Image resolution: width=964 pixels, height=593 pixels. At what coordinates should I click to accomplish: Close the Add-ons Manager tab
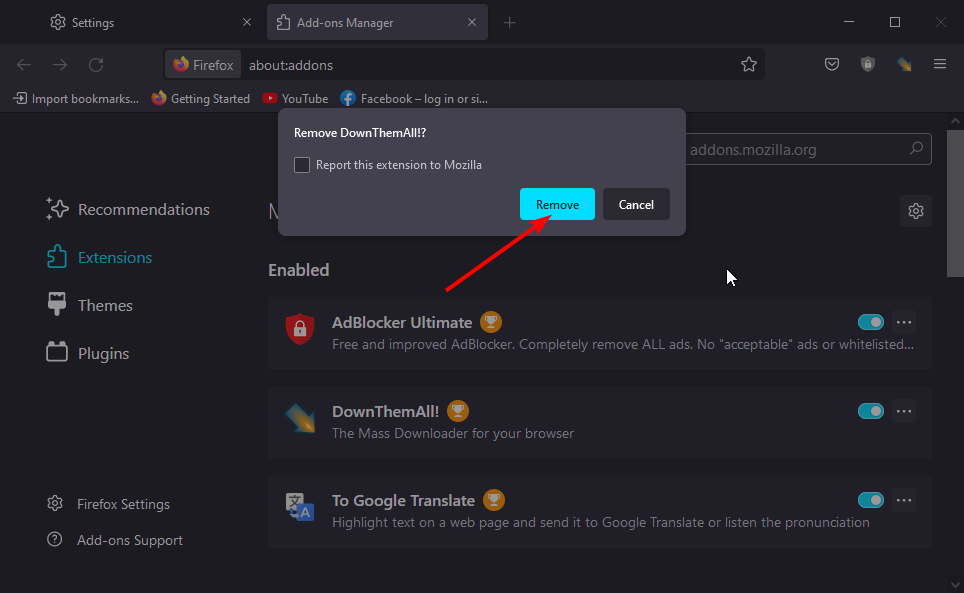[x=472, y=22]
